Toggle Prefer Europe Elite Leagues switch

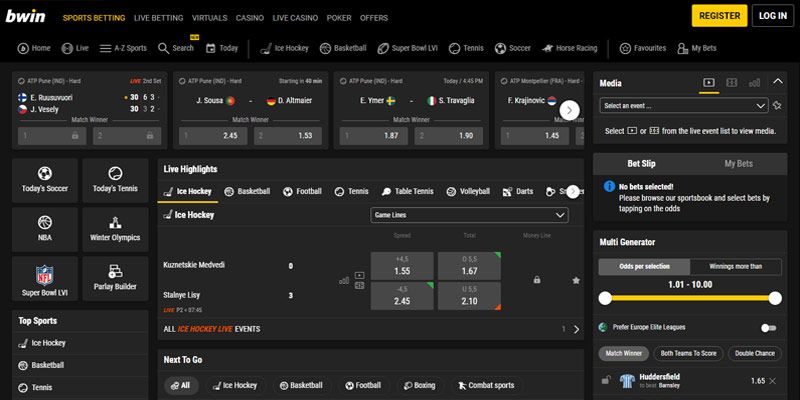(768, 328)
